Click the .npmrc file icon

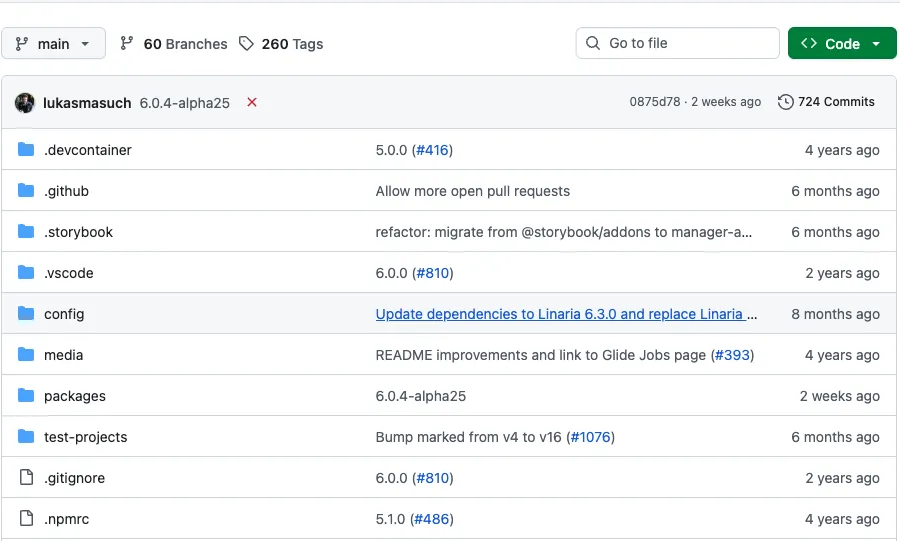[26, 519]
